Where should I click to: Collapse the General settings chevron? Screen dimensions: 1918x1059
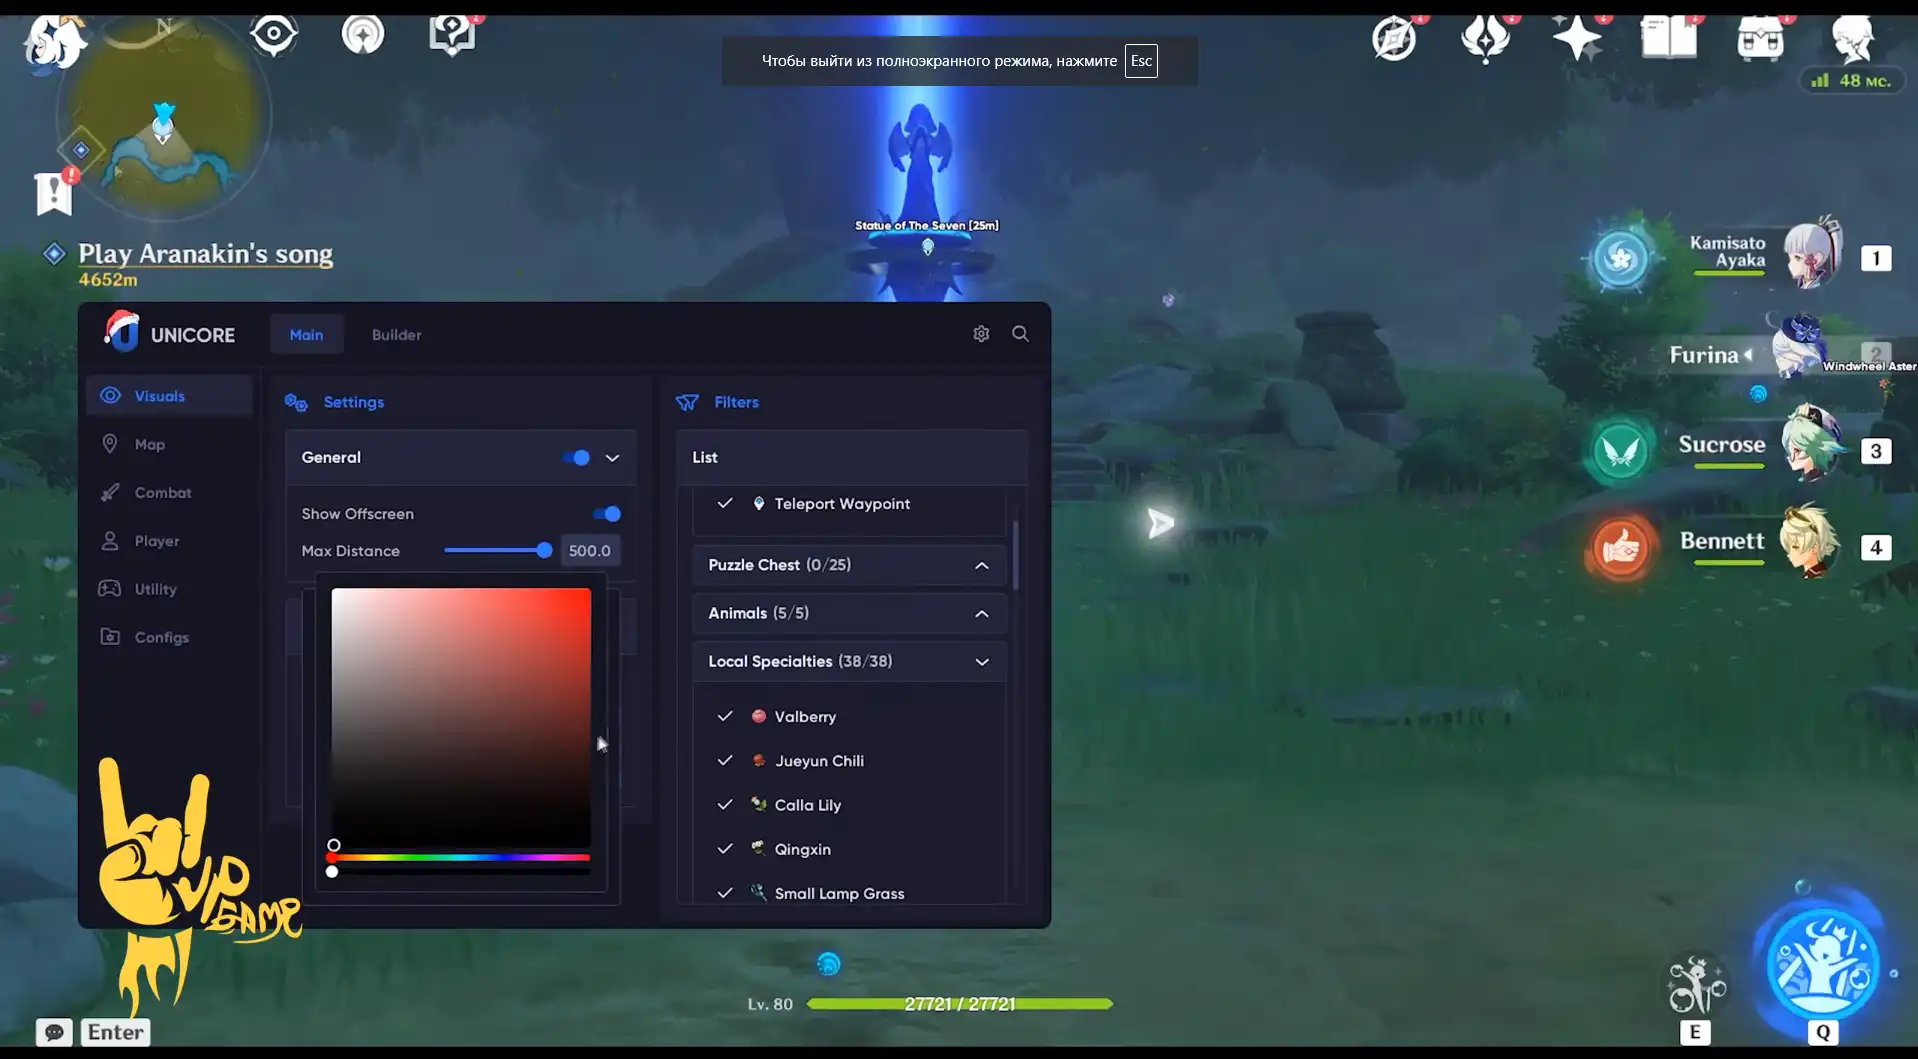point(612,458)
